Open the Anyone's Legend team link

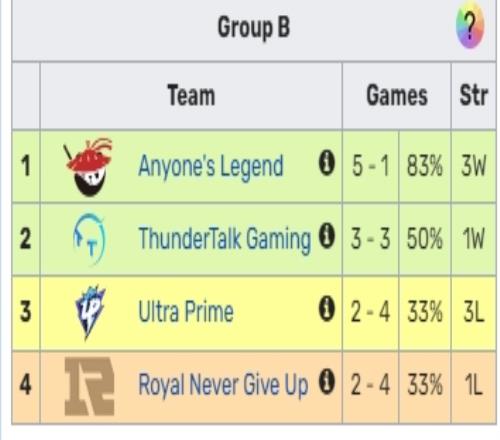(211, 167)
